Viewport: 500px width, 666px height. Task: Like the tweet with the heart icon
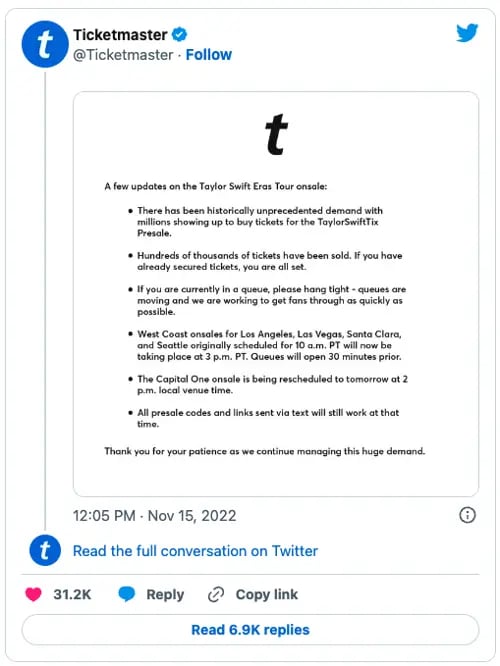click(x=34, y=594)
